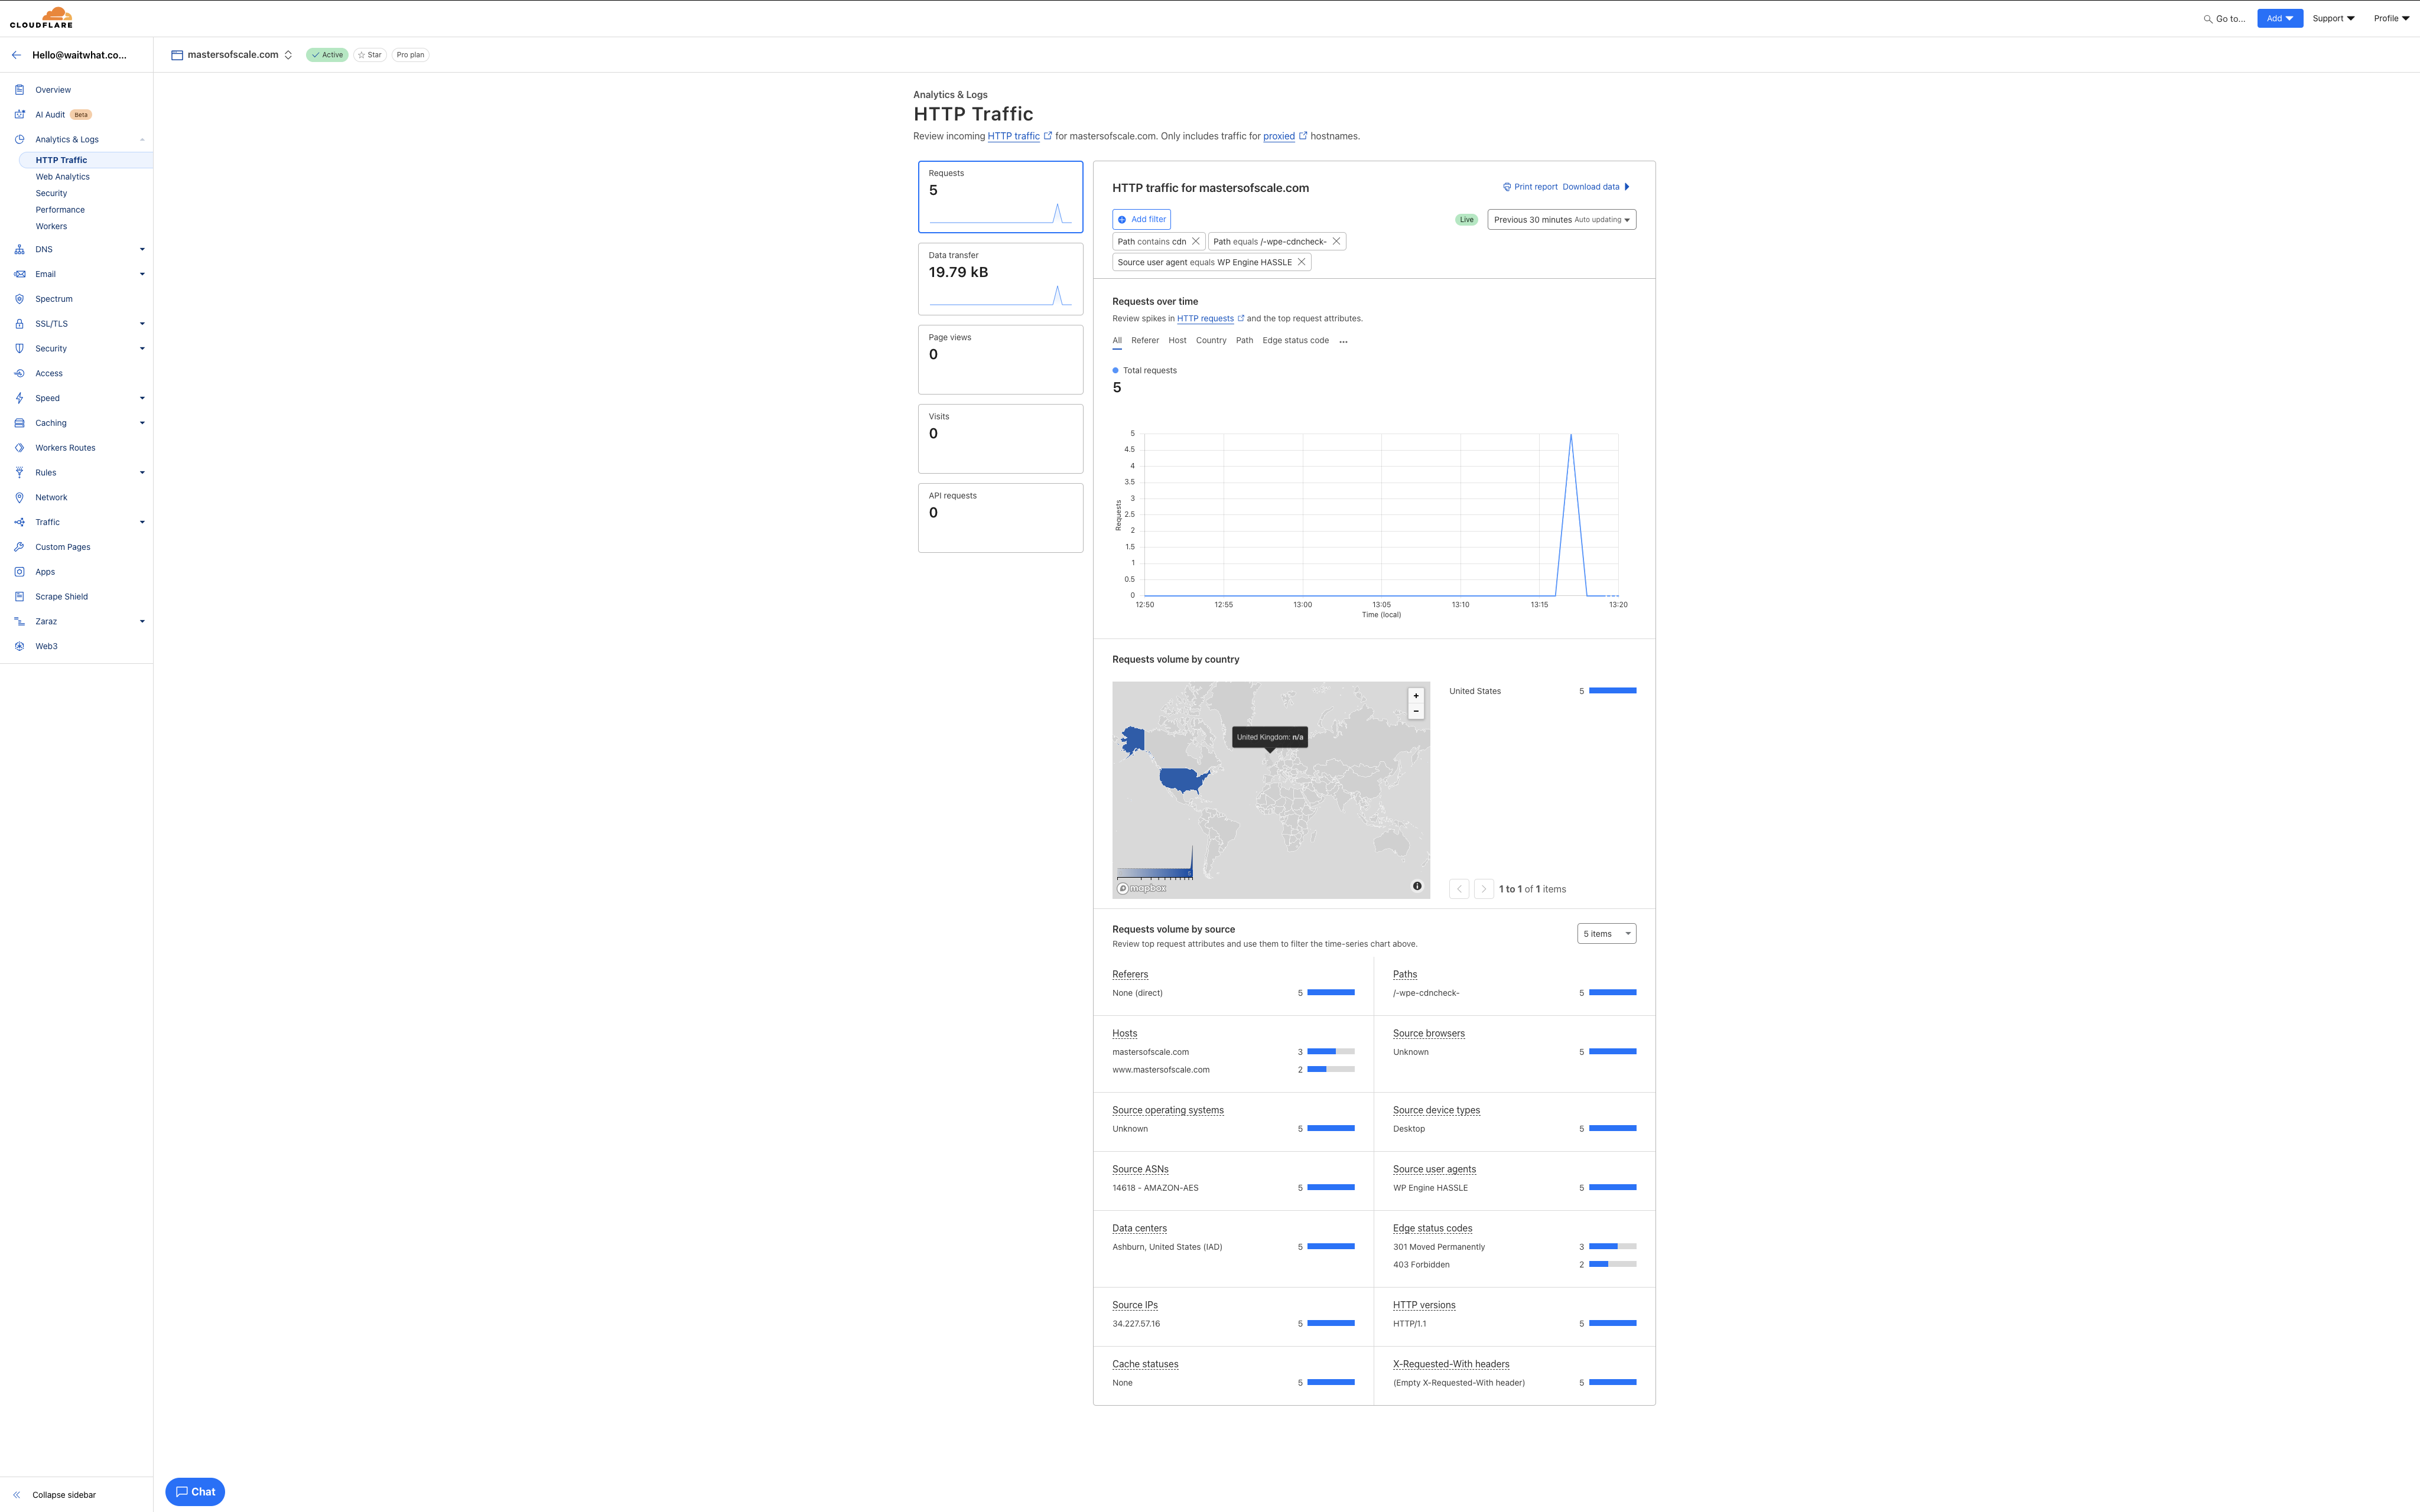The height and width of the screenshot is (1512, 2420).
Task: Select the Data transfer metric card
Action: [x=1000, y=279]
